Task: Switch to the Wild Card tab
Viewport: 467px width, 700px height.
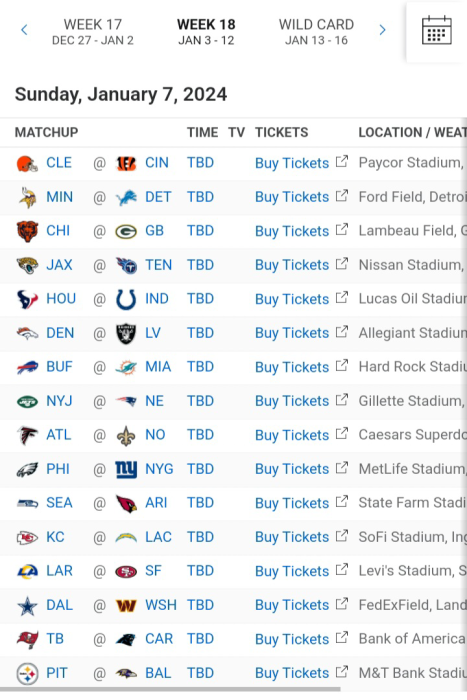Action: click(x=317, y=32)
